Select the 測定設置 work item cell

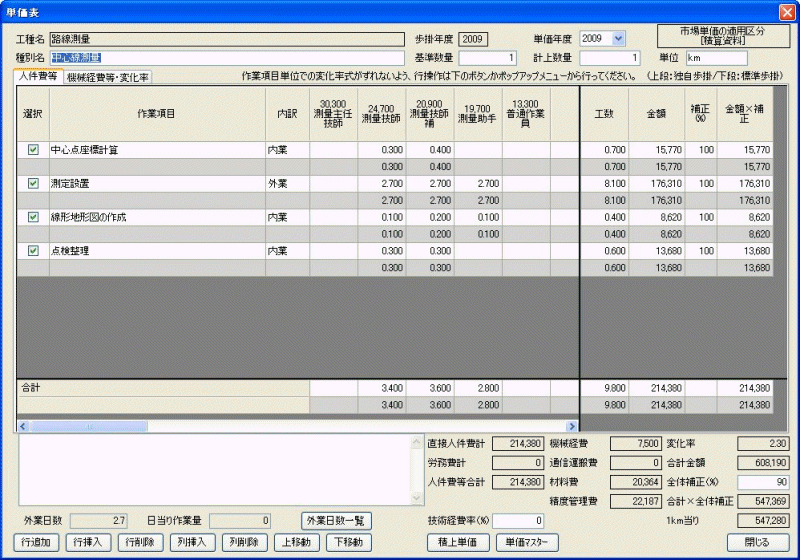point(157,184)
